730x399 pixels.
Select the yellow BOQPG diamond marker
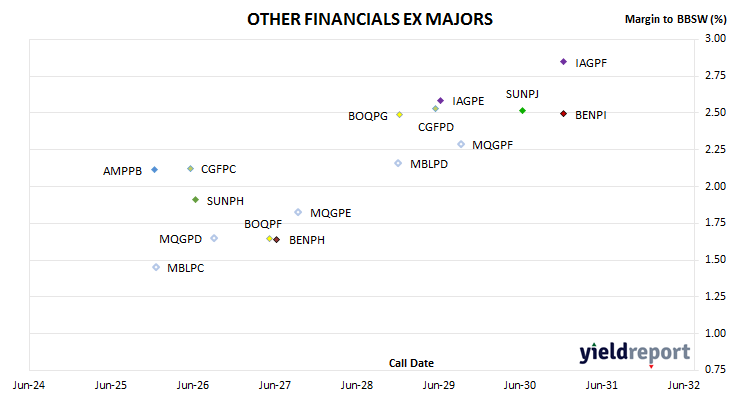[x=399, y=115]
